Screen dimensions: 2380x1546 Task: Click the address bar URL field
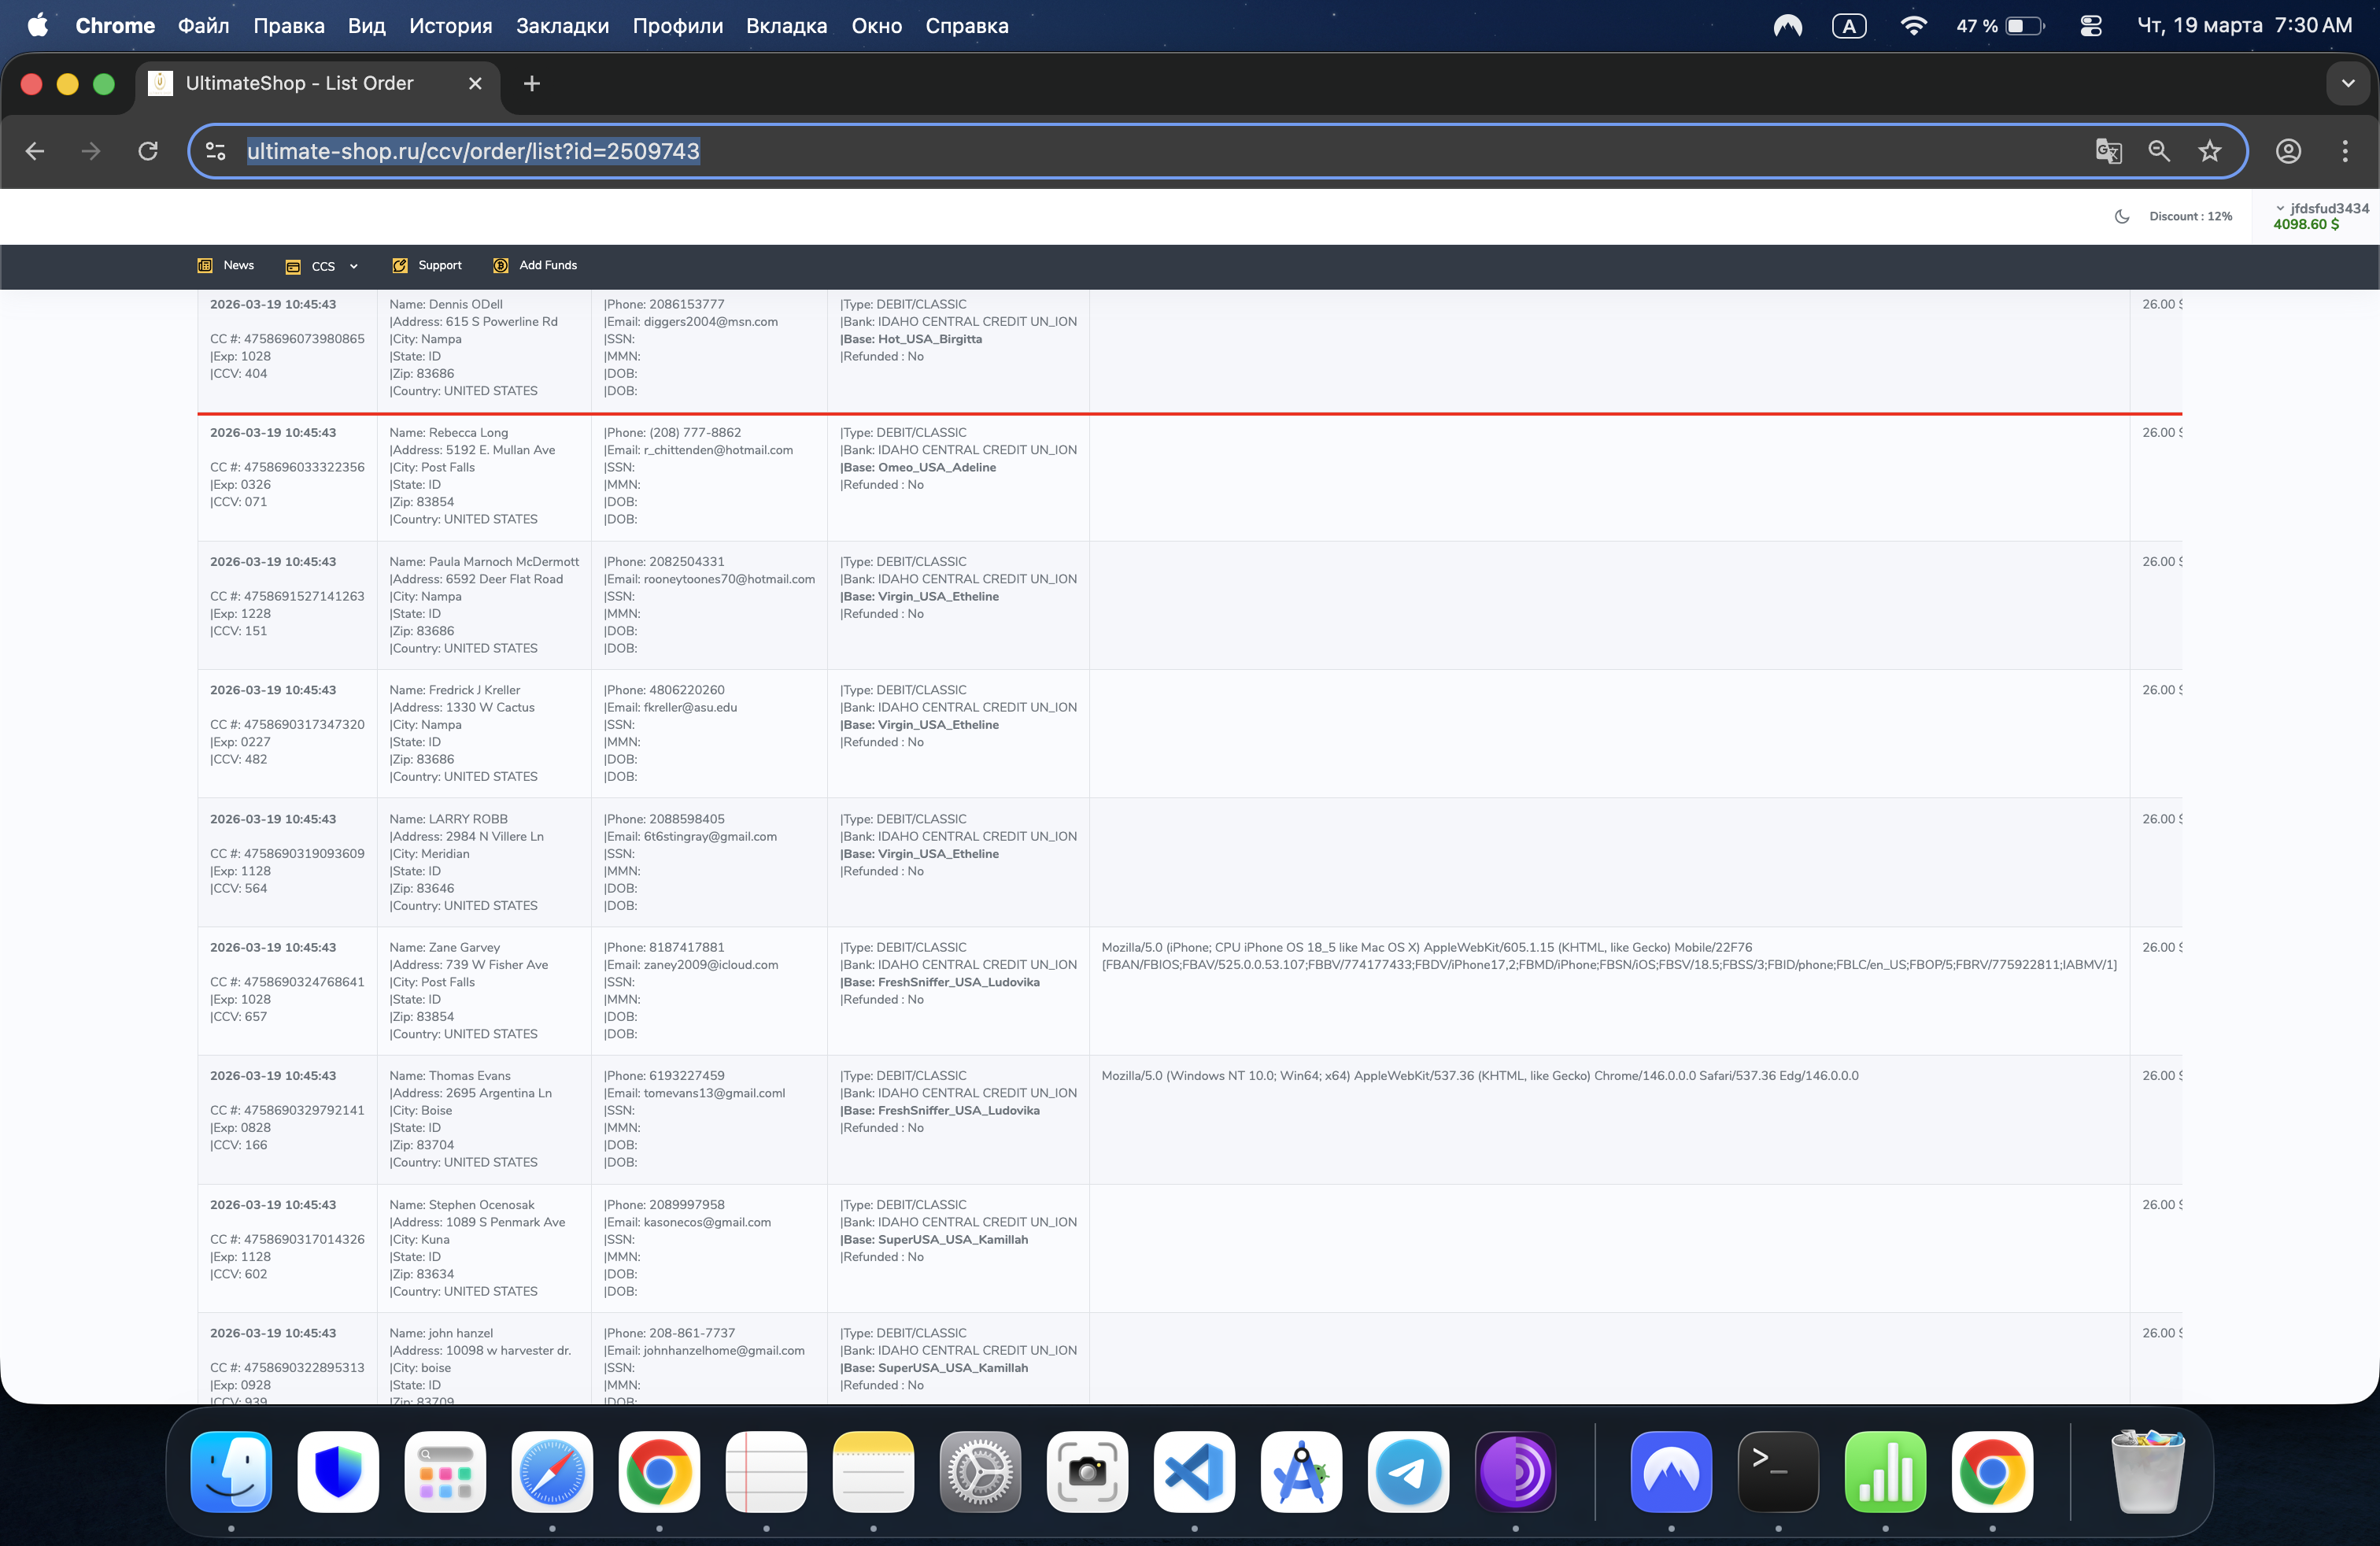[x=1100, y=151]
